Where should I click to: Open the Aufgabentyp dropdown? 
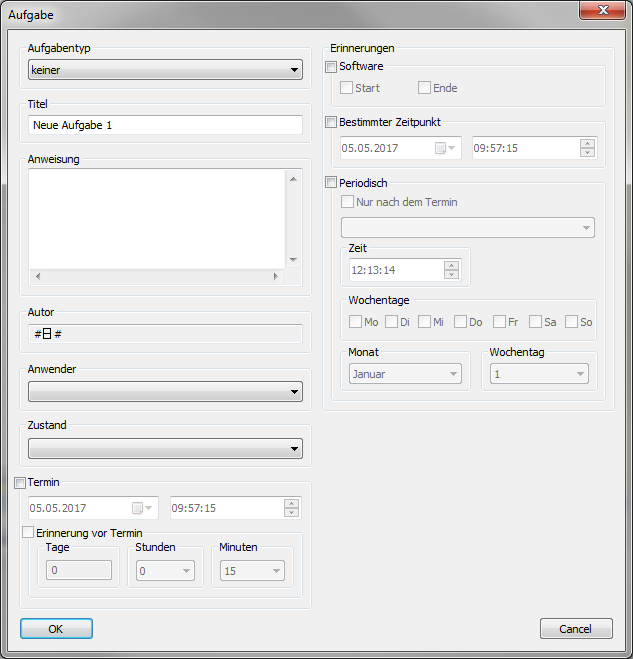click(x=165, y=70)
